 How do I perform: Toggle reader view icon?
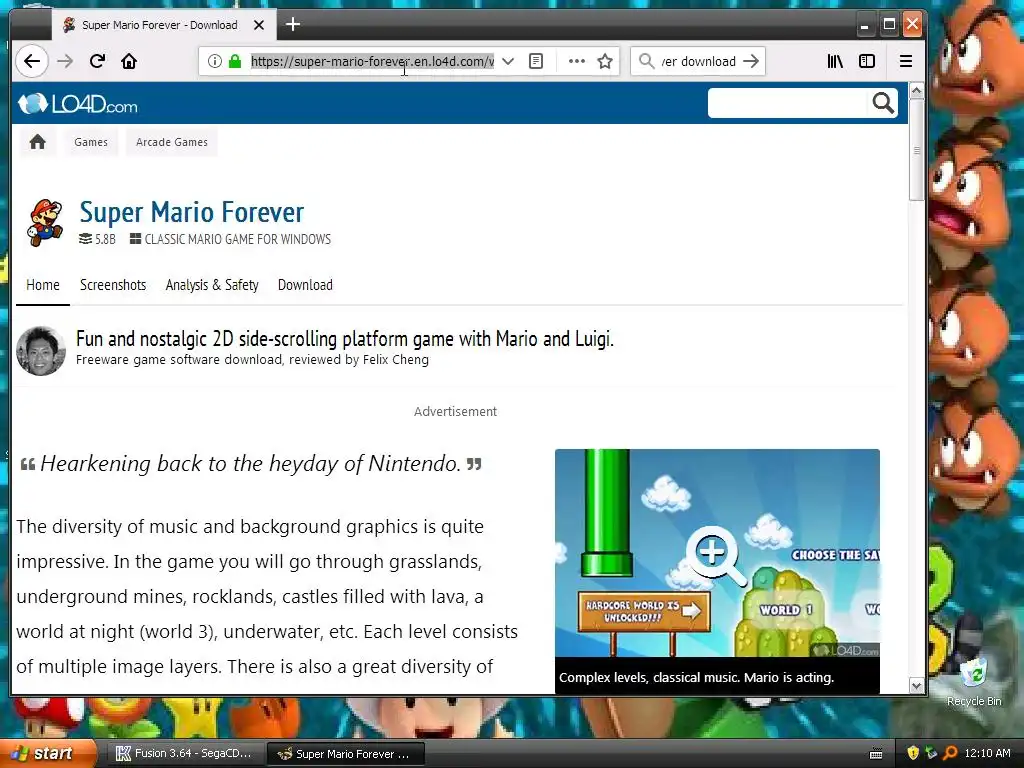[536, 61]
